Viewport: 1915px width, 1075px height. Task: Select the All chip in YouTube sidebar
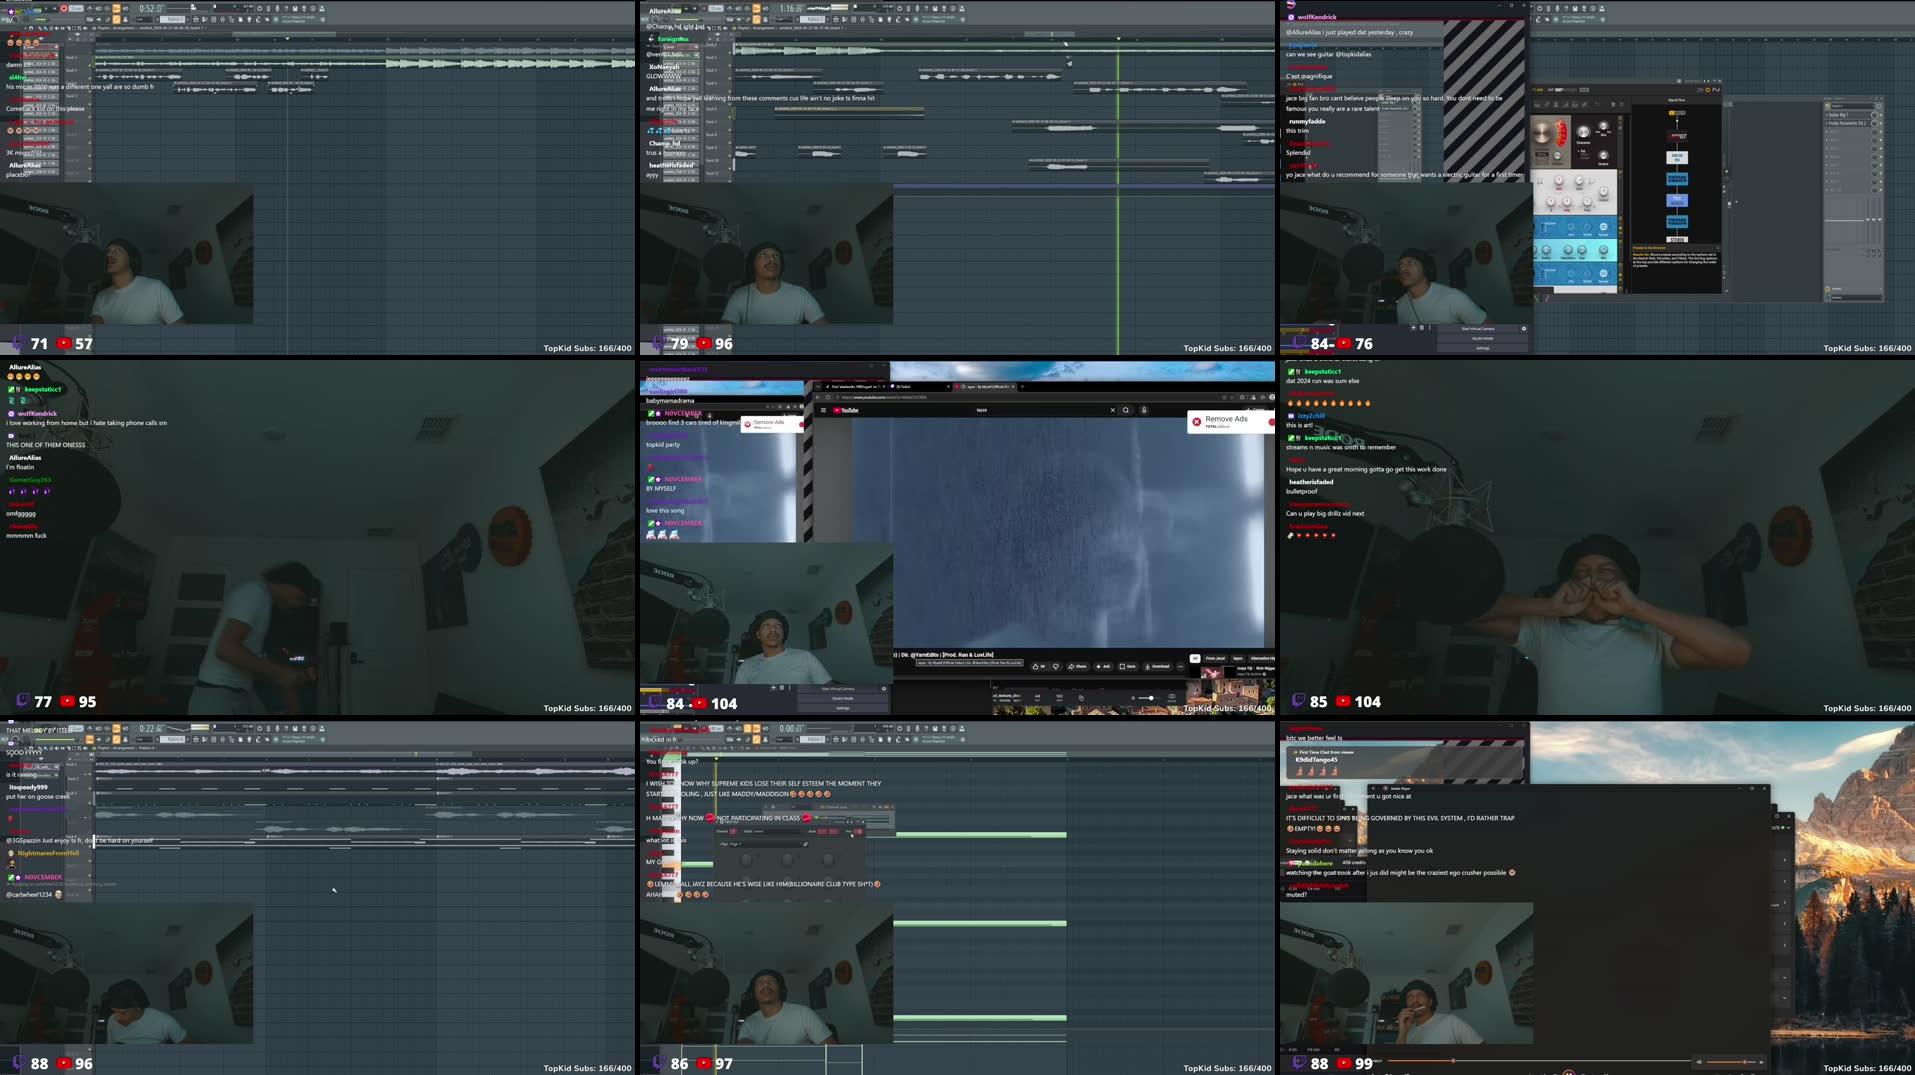(1195, 658)
